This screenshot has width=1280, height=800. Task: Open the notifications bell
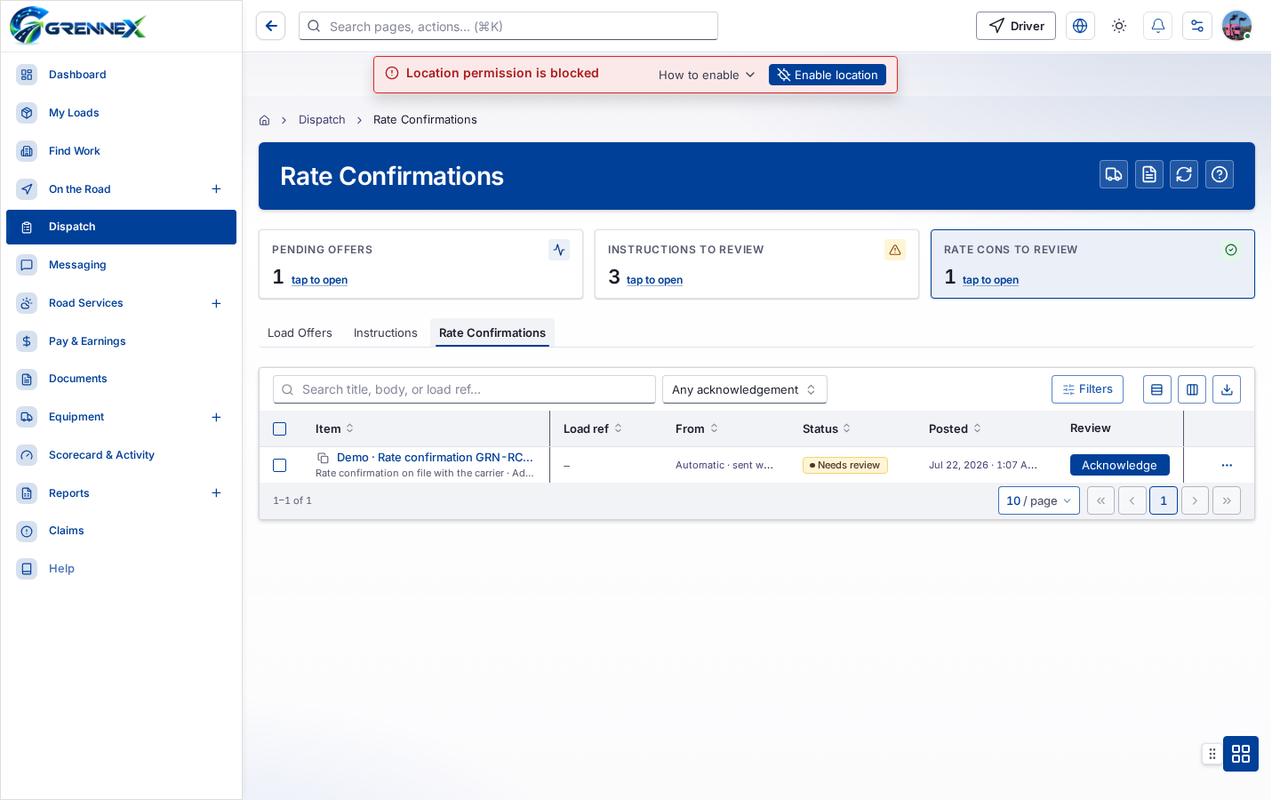[1158, 26]
